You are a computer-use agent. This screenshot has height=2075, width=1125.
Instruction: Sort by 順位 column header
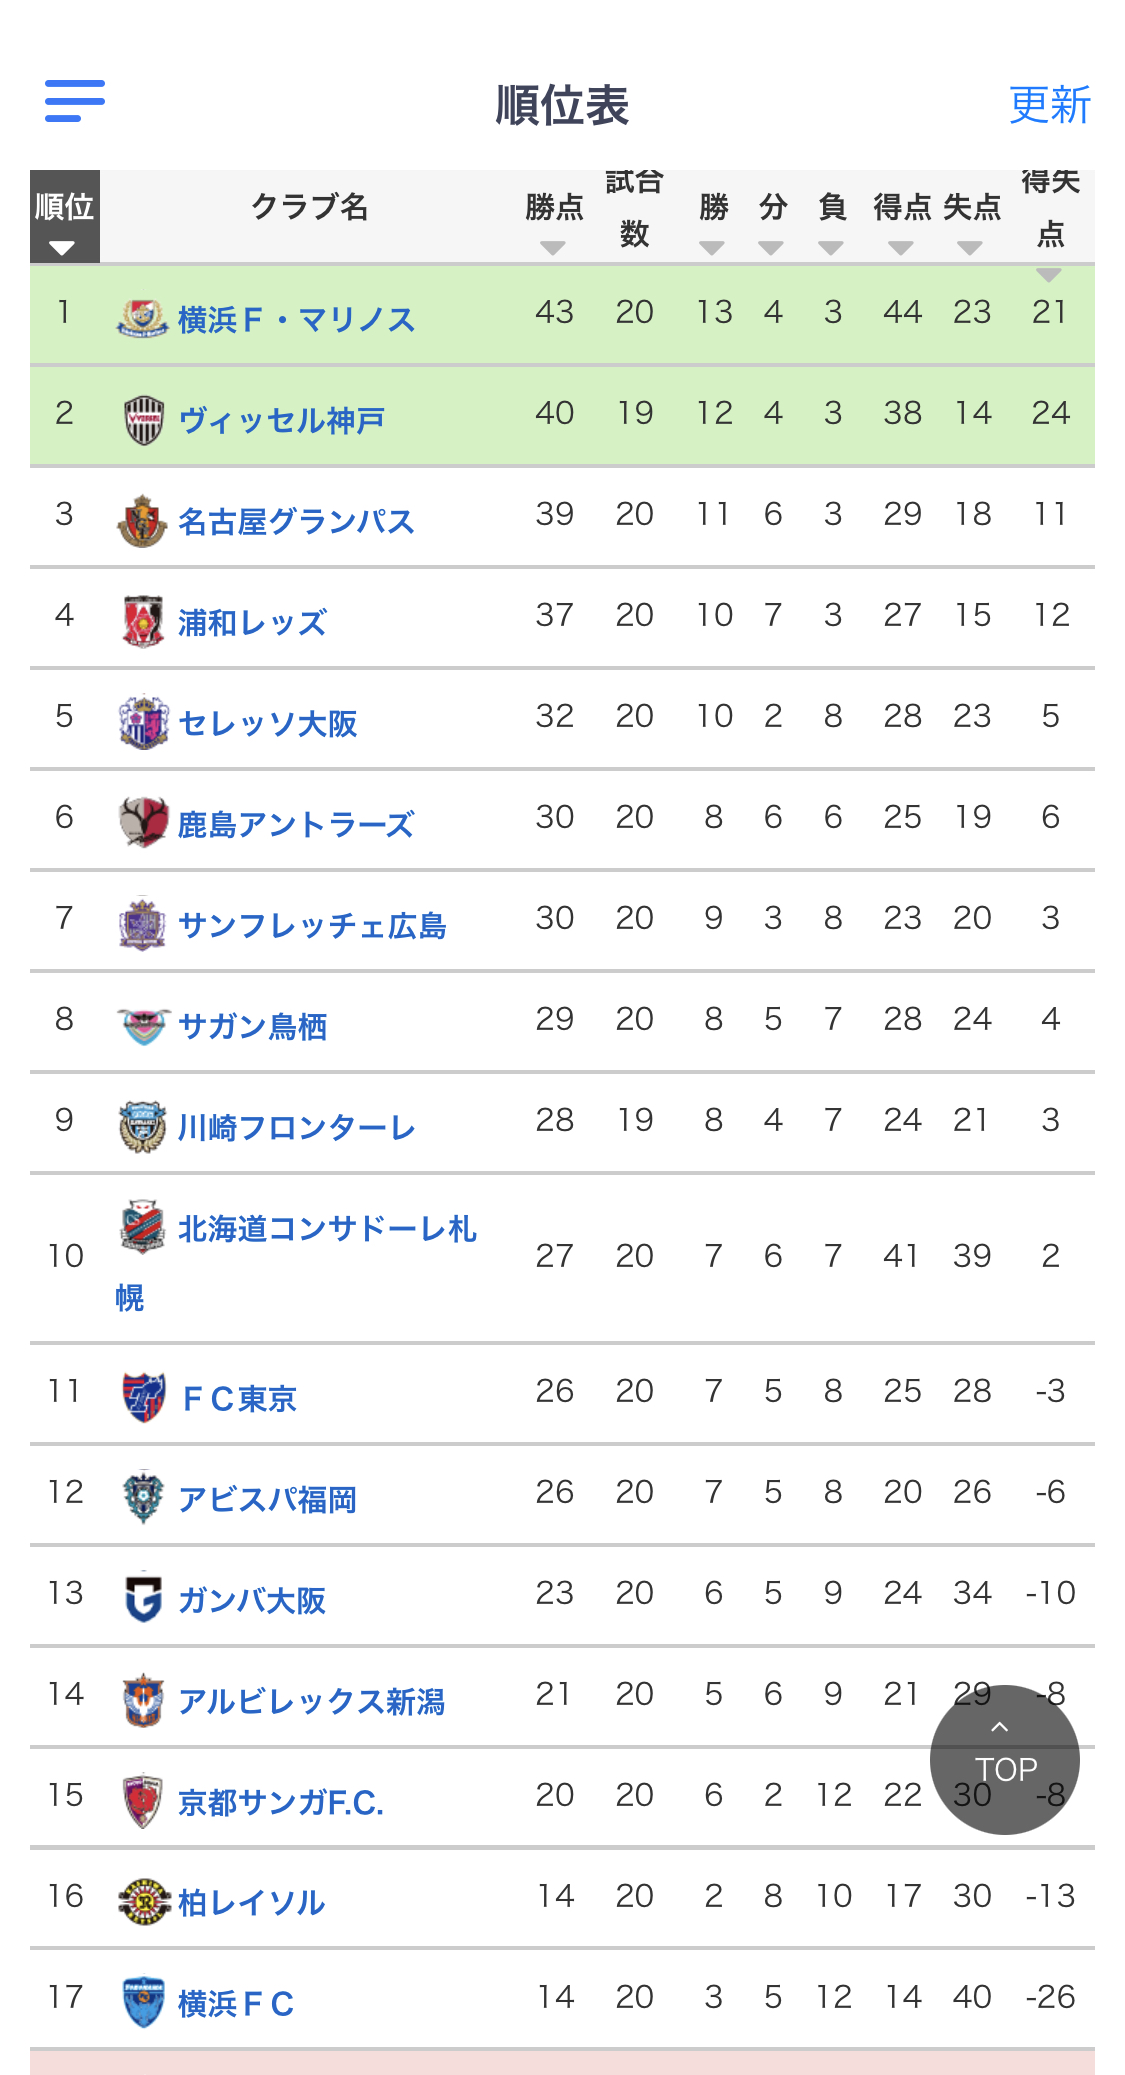pyautogui.click(x=65, y=216)
